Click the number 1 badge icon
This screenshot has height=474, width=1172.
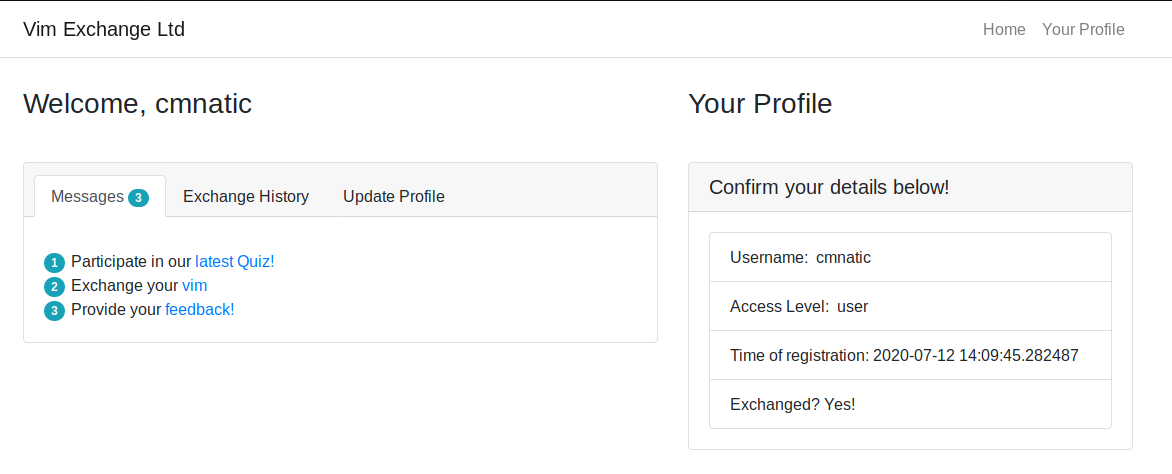click(54, 263)
